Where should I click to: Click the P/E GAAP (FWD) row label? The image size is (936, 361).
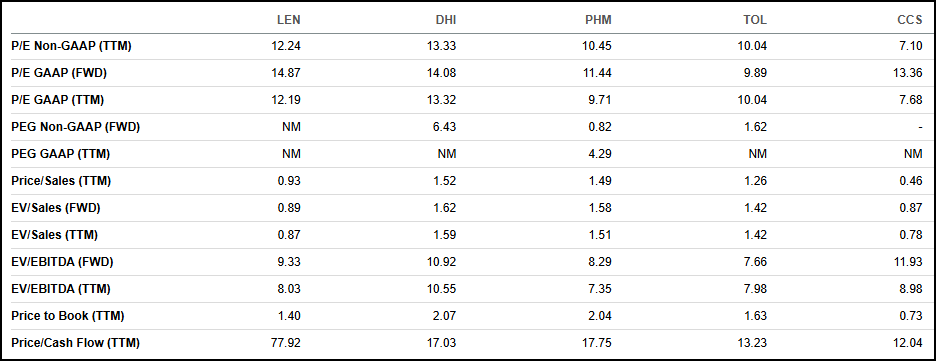(x=60, y=73)
